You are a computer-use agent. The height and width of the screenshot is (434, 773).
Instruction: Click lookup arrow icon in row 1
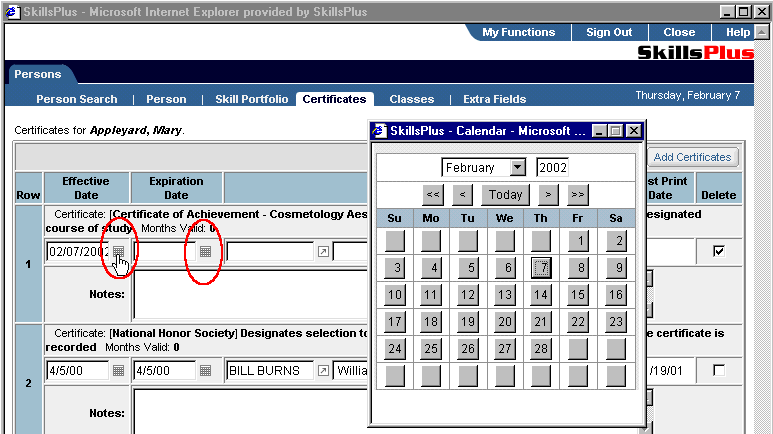click(323, 252)
